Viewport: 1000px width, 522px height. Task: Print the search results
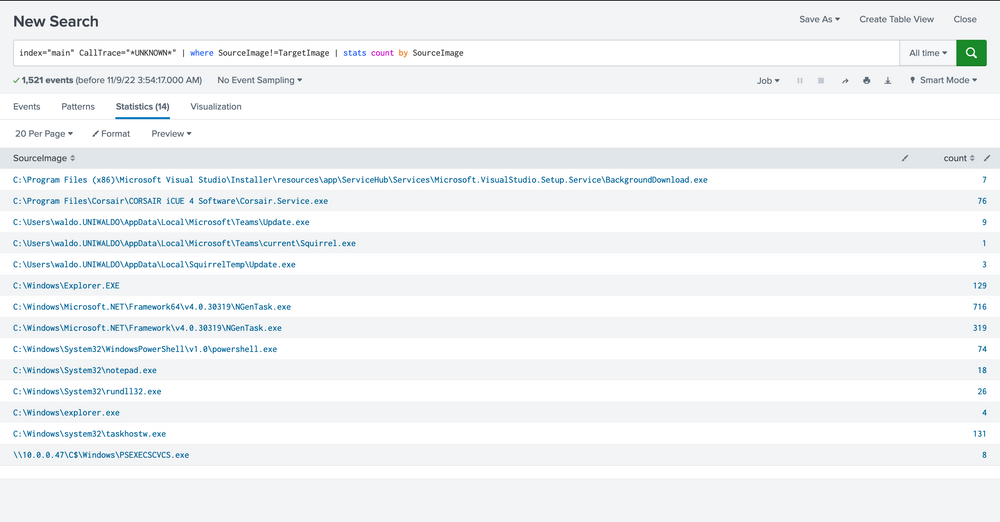(x=866, y=80)
